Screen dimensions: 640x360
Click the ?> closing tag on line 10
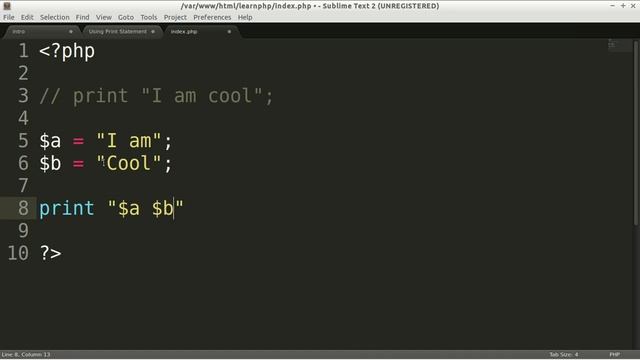click(x=51, y=253)
